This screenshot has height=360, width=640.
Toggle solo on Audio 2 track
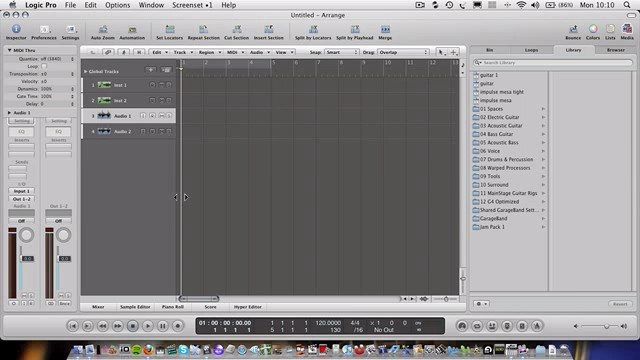pyautogui.click(x=169, y=131)
